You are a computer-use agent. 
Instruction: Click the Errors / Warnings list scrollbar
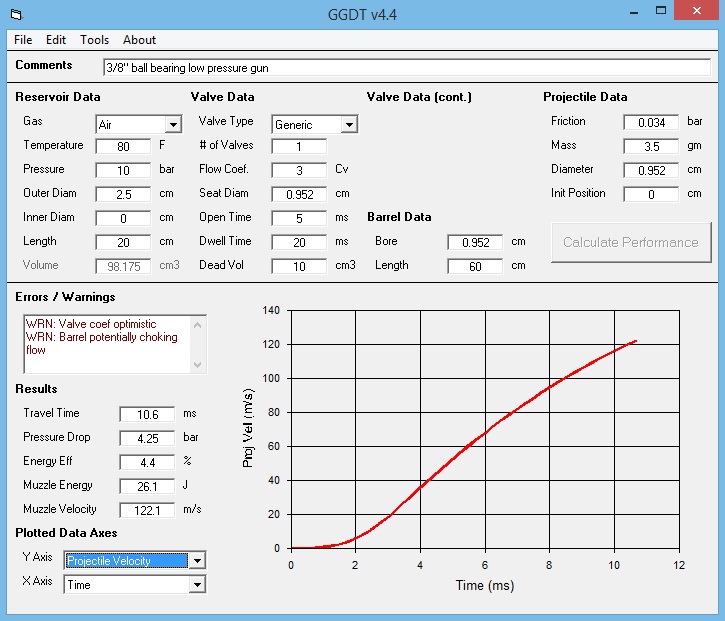coord(198,343)
